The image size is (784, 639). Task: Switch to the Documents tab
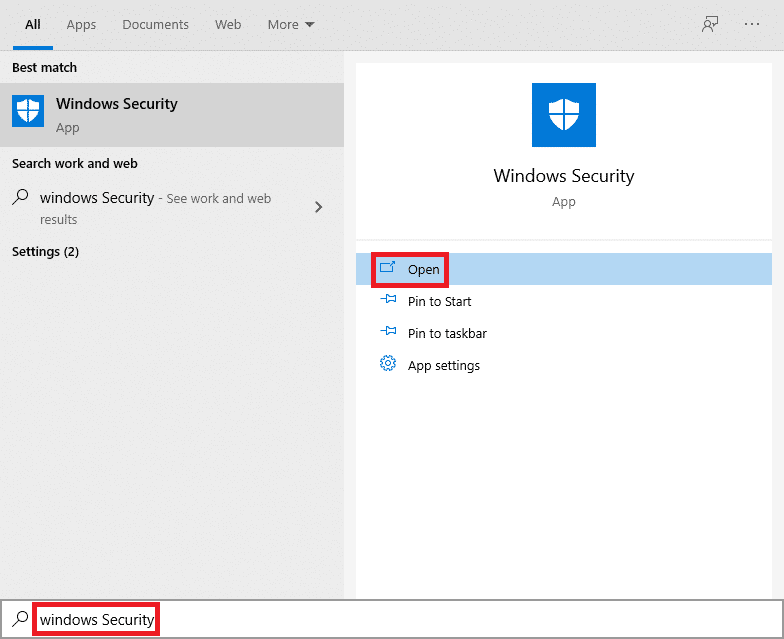[x=156, y=24]
